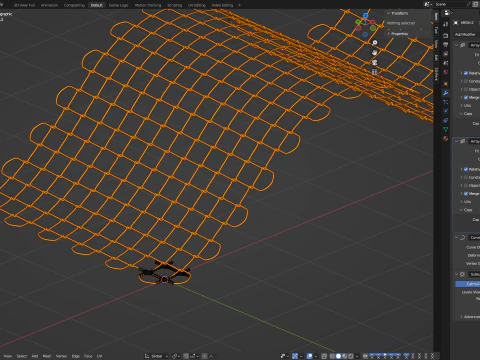Collapse the Curve modifier panel
This screenshot has height=360, width=480.
(457, 237)
